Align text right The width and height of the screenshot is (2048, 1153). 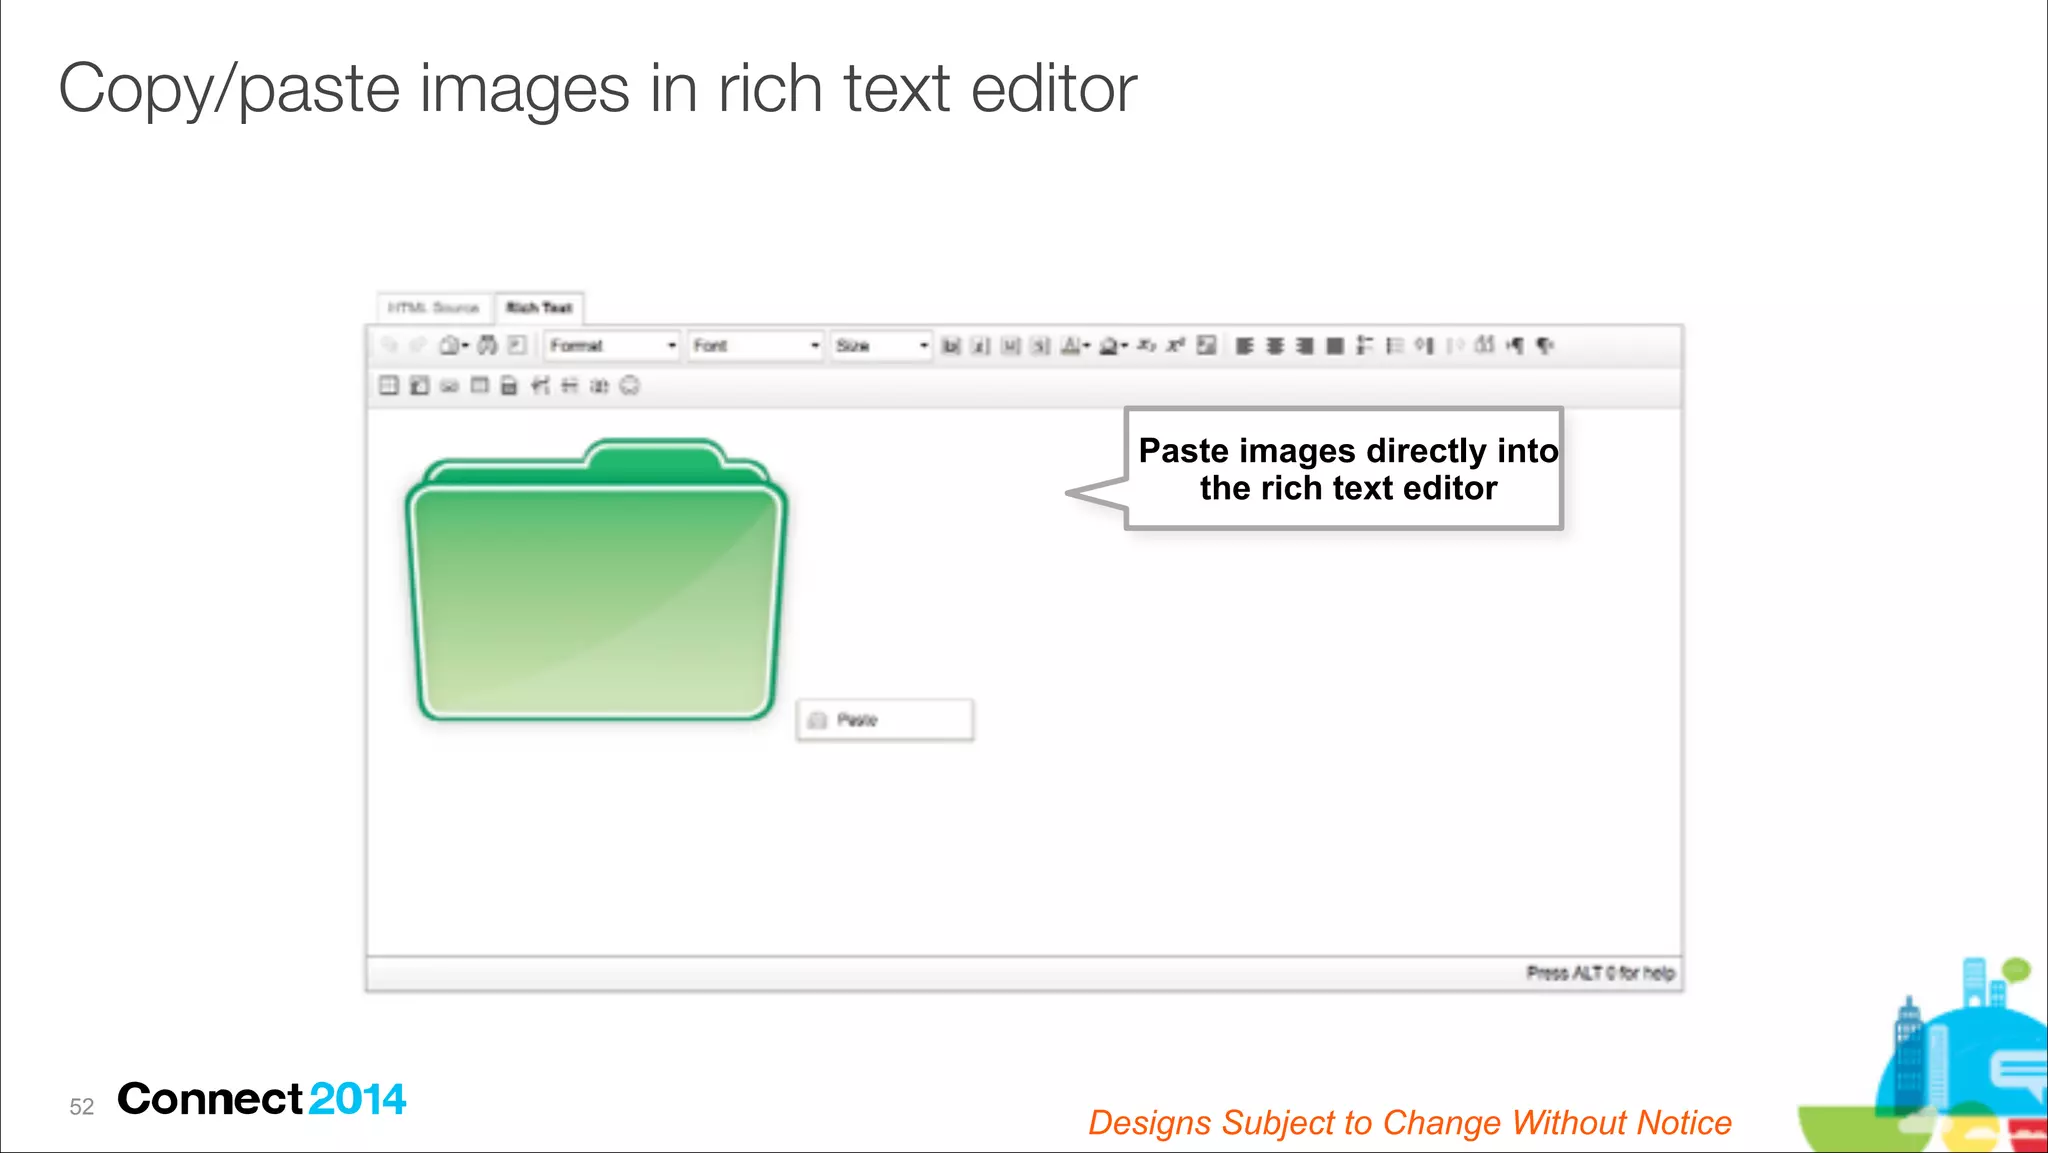[1305, 346]
